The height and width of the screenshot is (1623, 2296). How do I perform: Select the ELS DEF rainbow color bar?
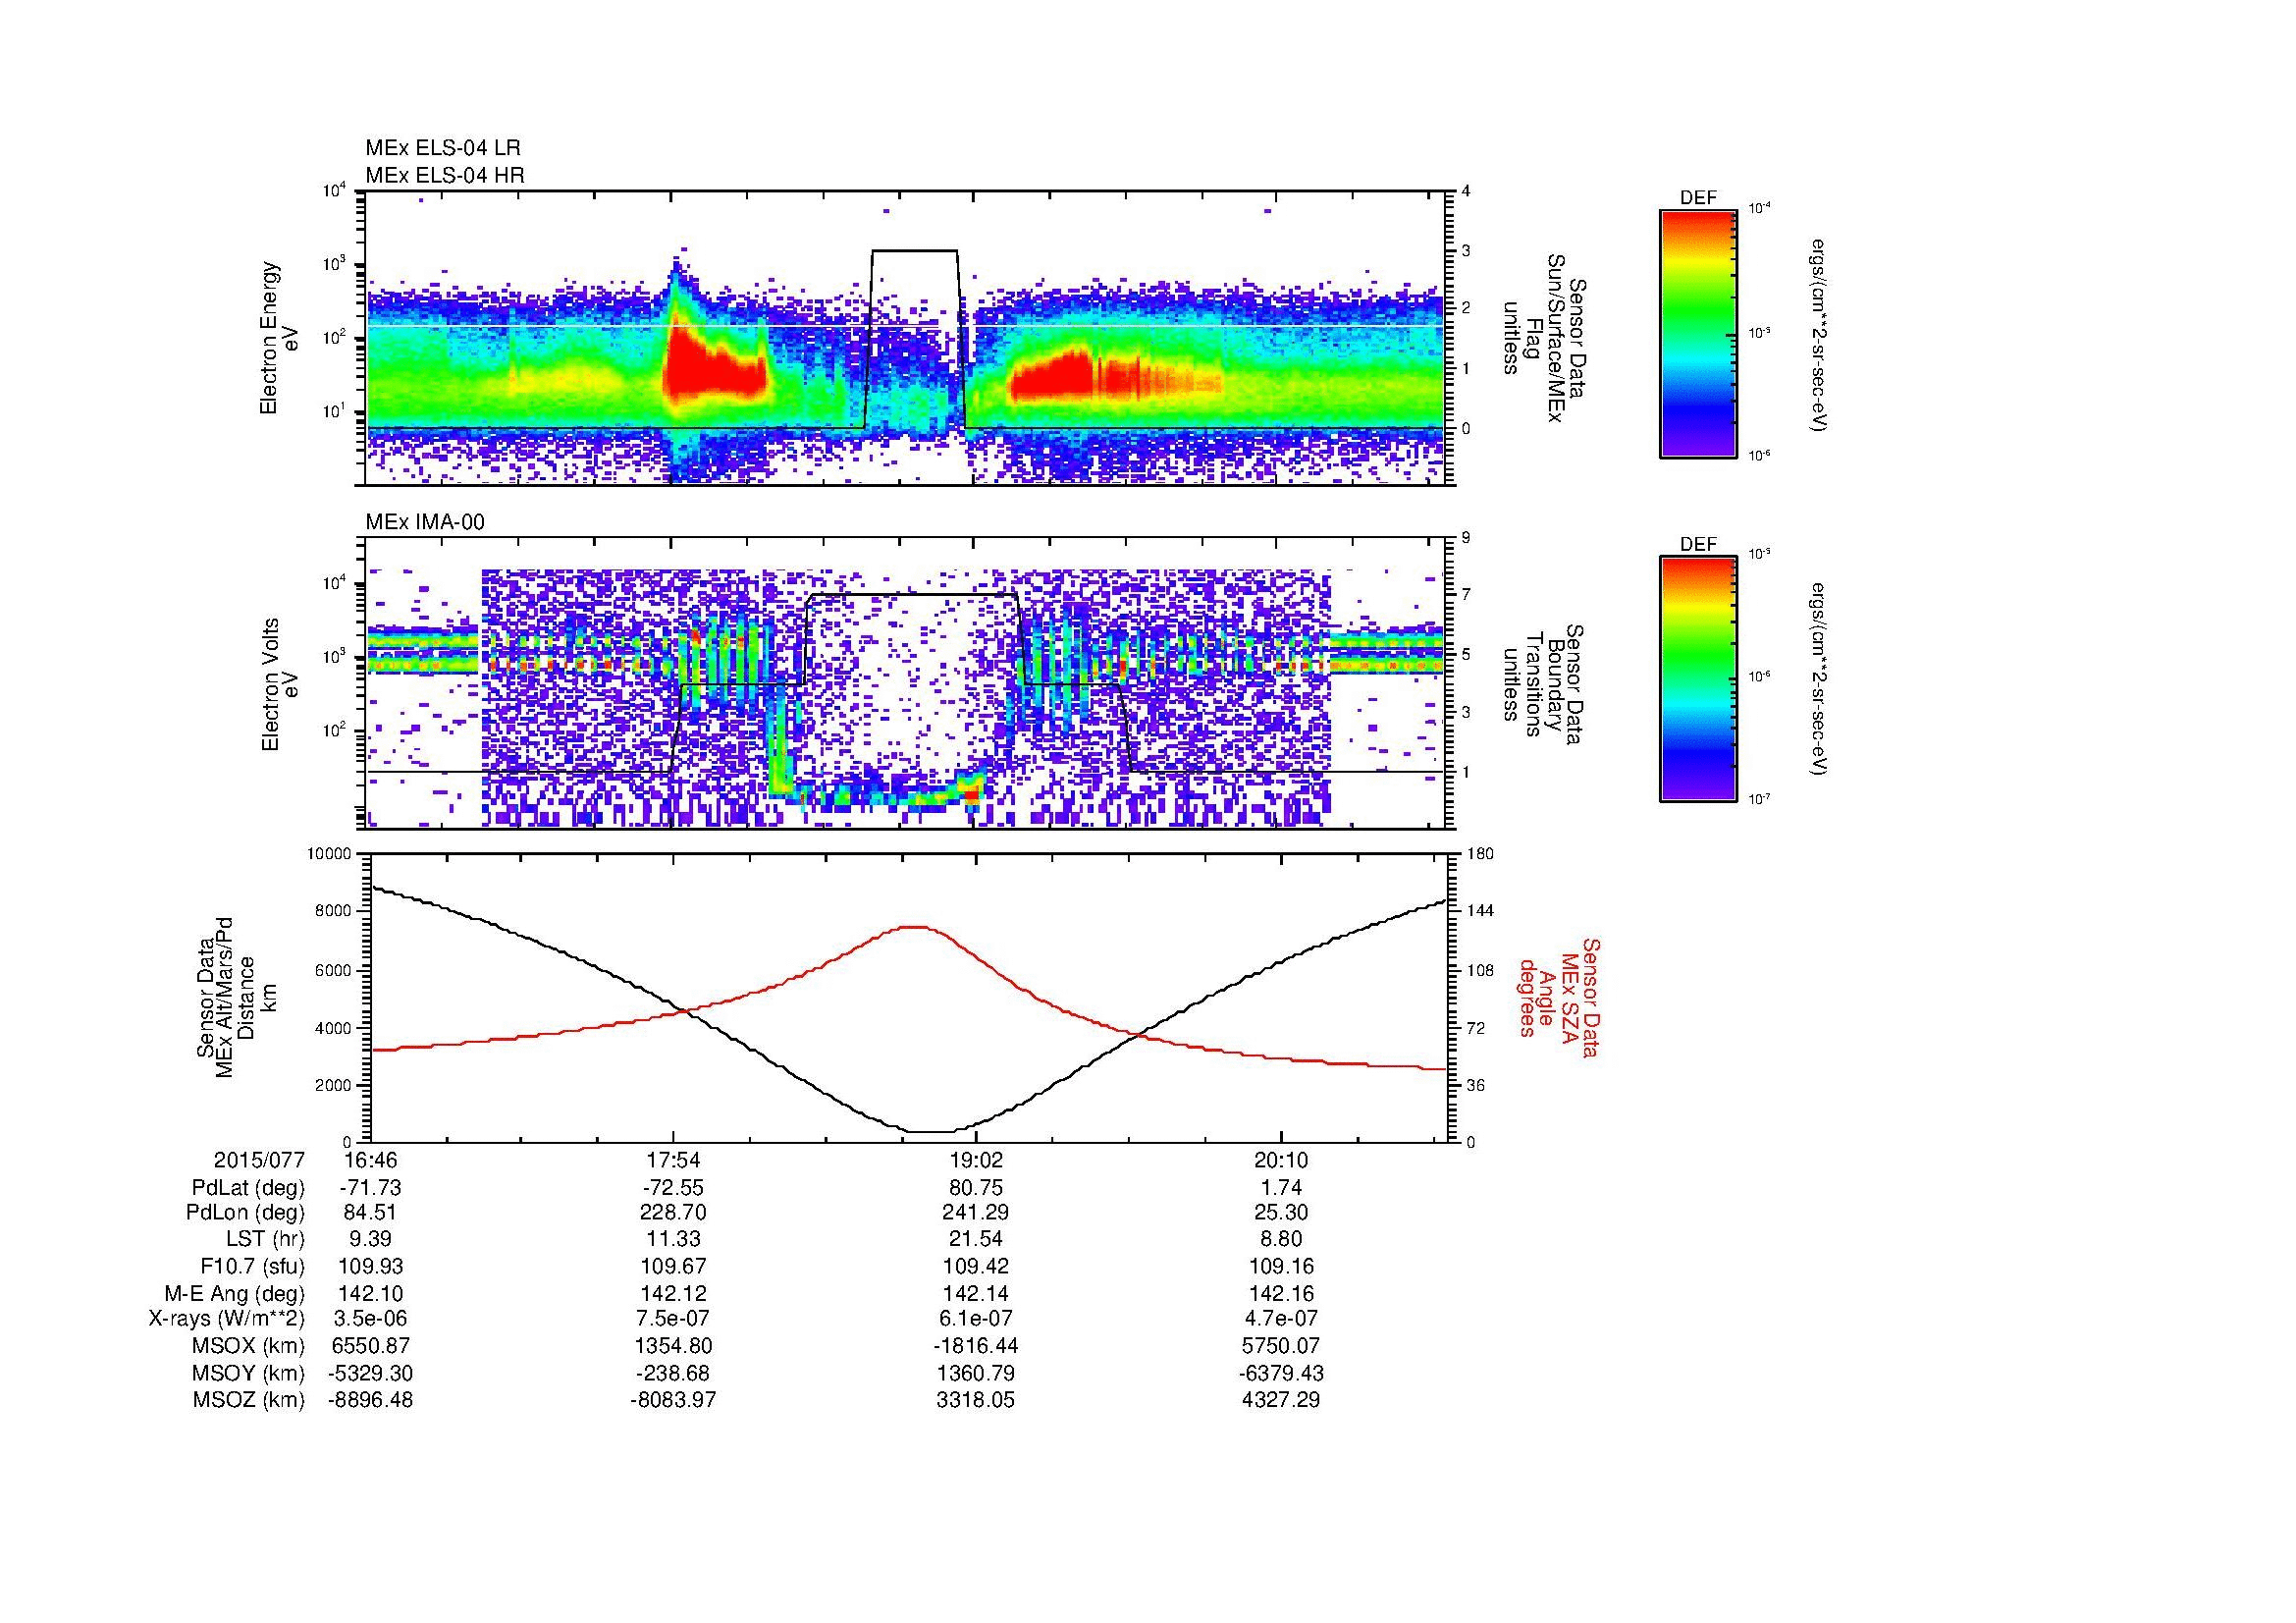tap(1698, 333)
